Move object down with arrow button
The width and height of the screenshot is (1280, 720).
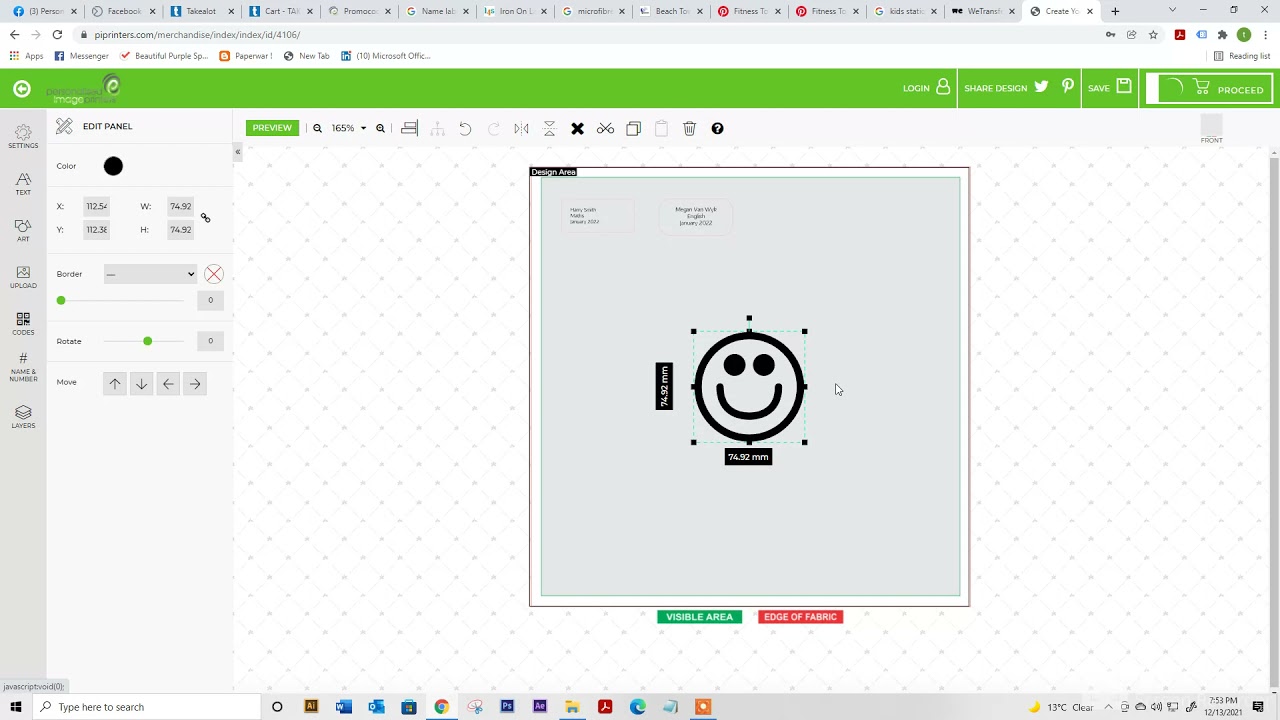click(141, 383)
